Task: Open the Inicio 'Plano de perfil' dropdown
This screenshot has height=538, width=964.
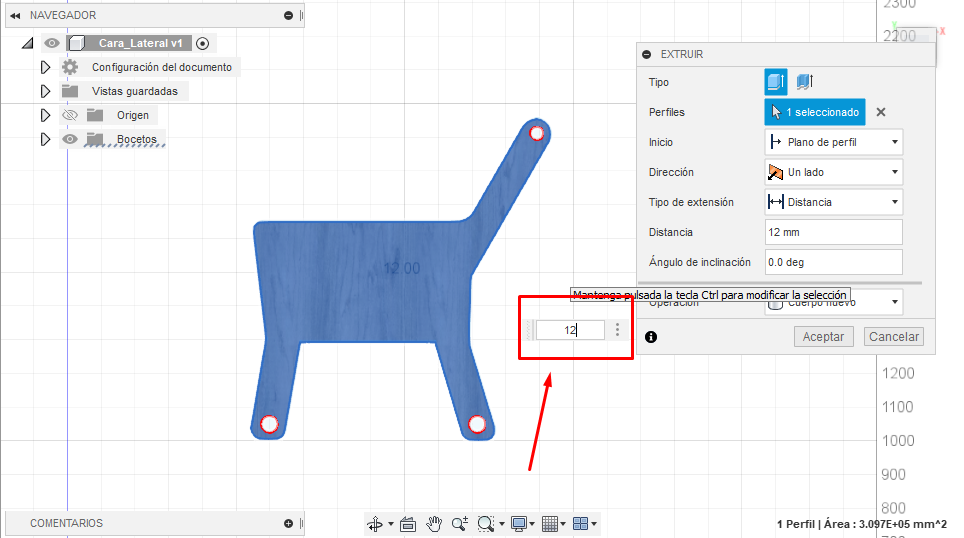Action: click(834, 142)
